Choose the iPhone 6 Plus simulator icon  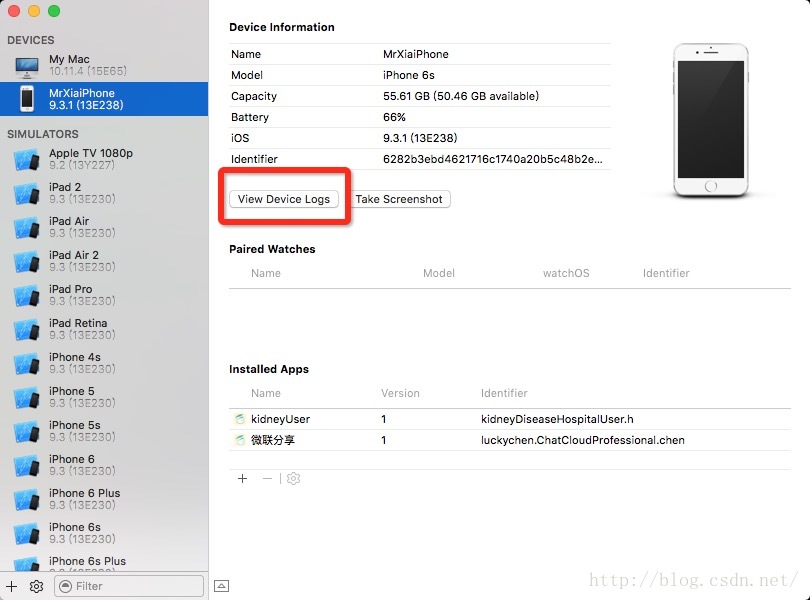point(27,500)
